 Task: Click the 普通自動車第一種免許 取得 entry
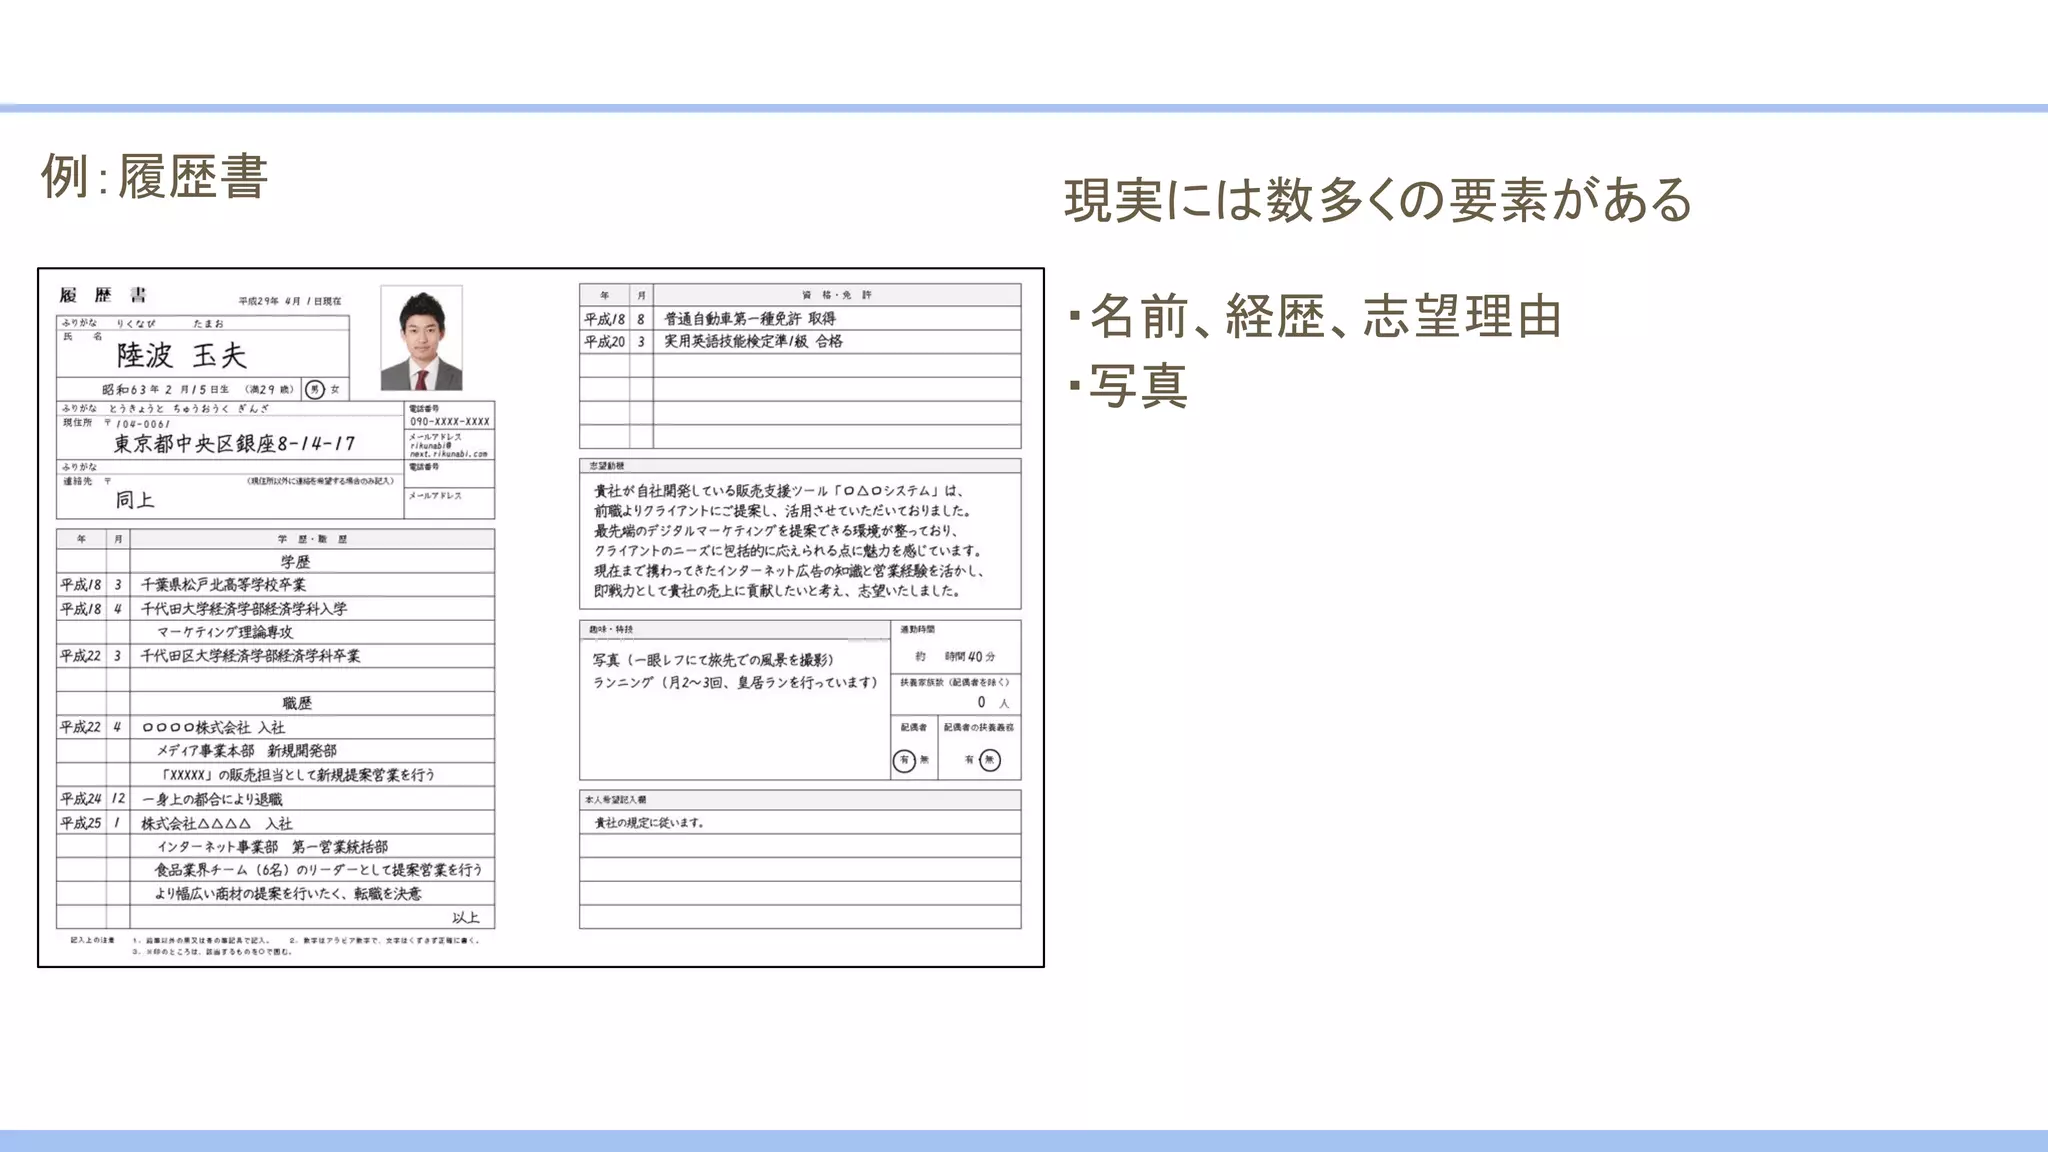(750, 319)
